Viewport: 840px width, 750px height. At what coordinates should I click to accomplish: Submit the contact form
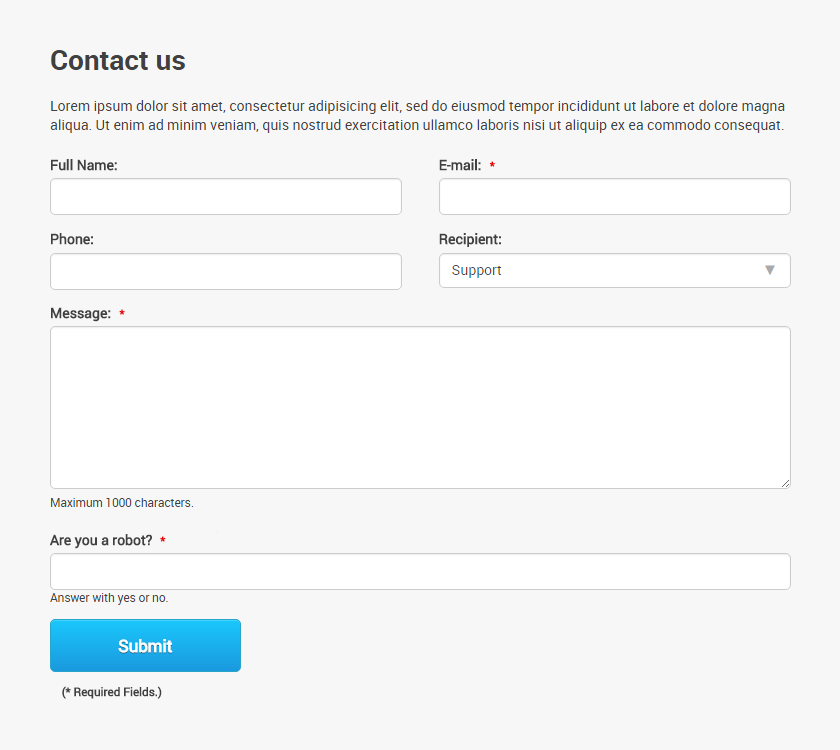145,646
